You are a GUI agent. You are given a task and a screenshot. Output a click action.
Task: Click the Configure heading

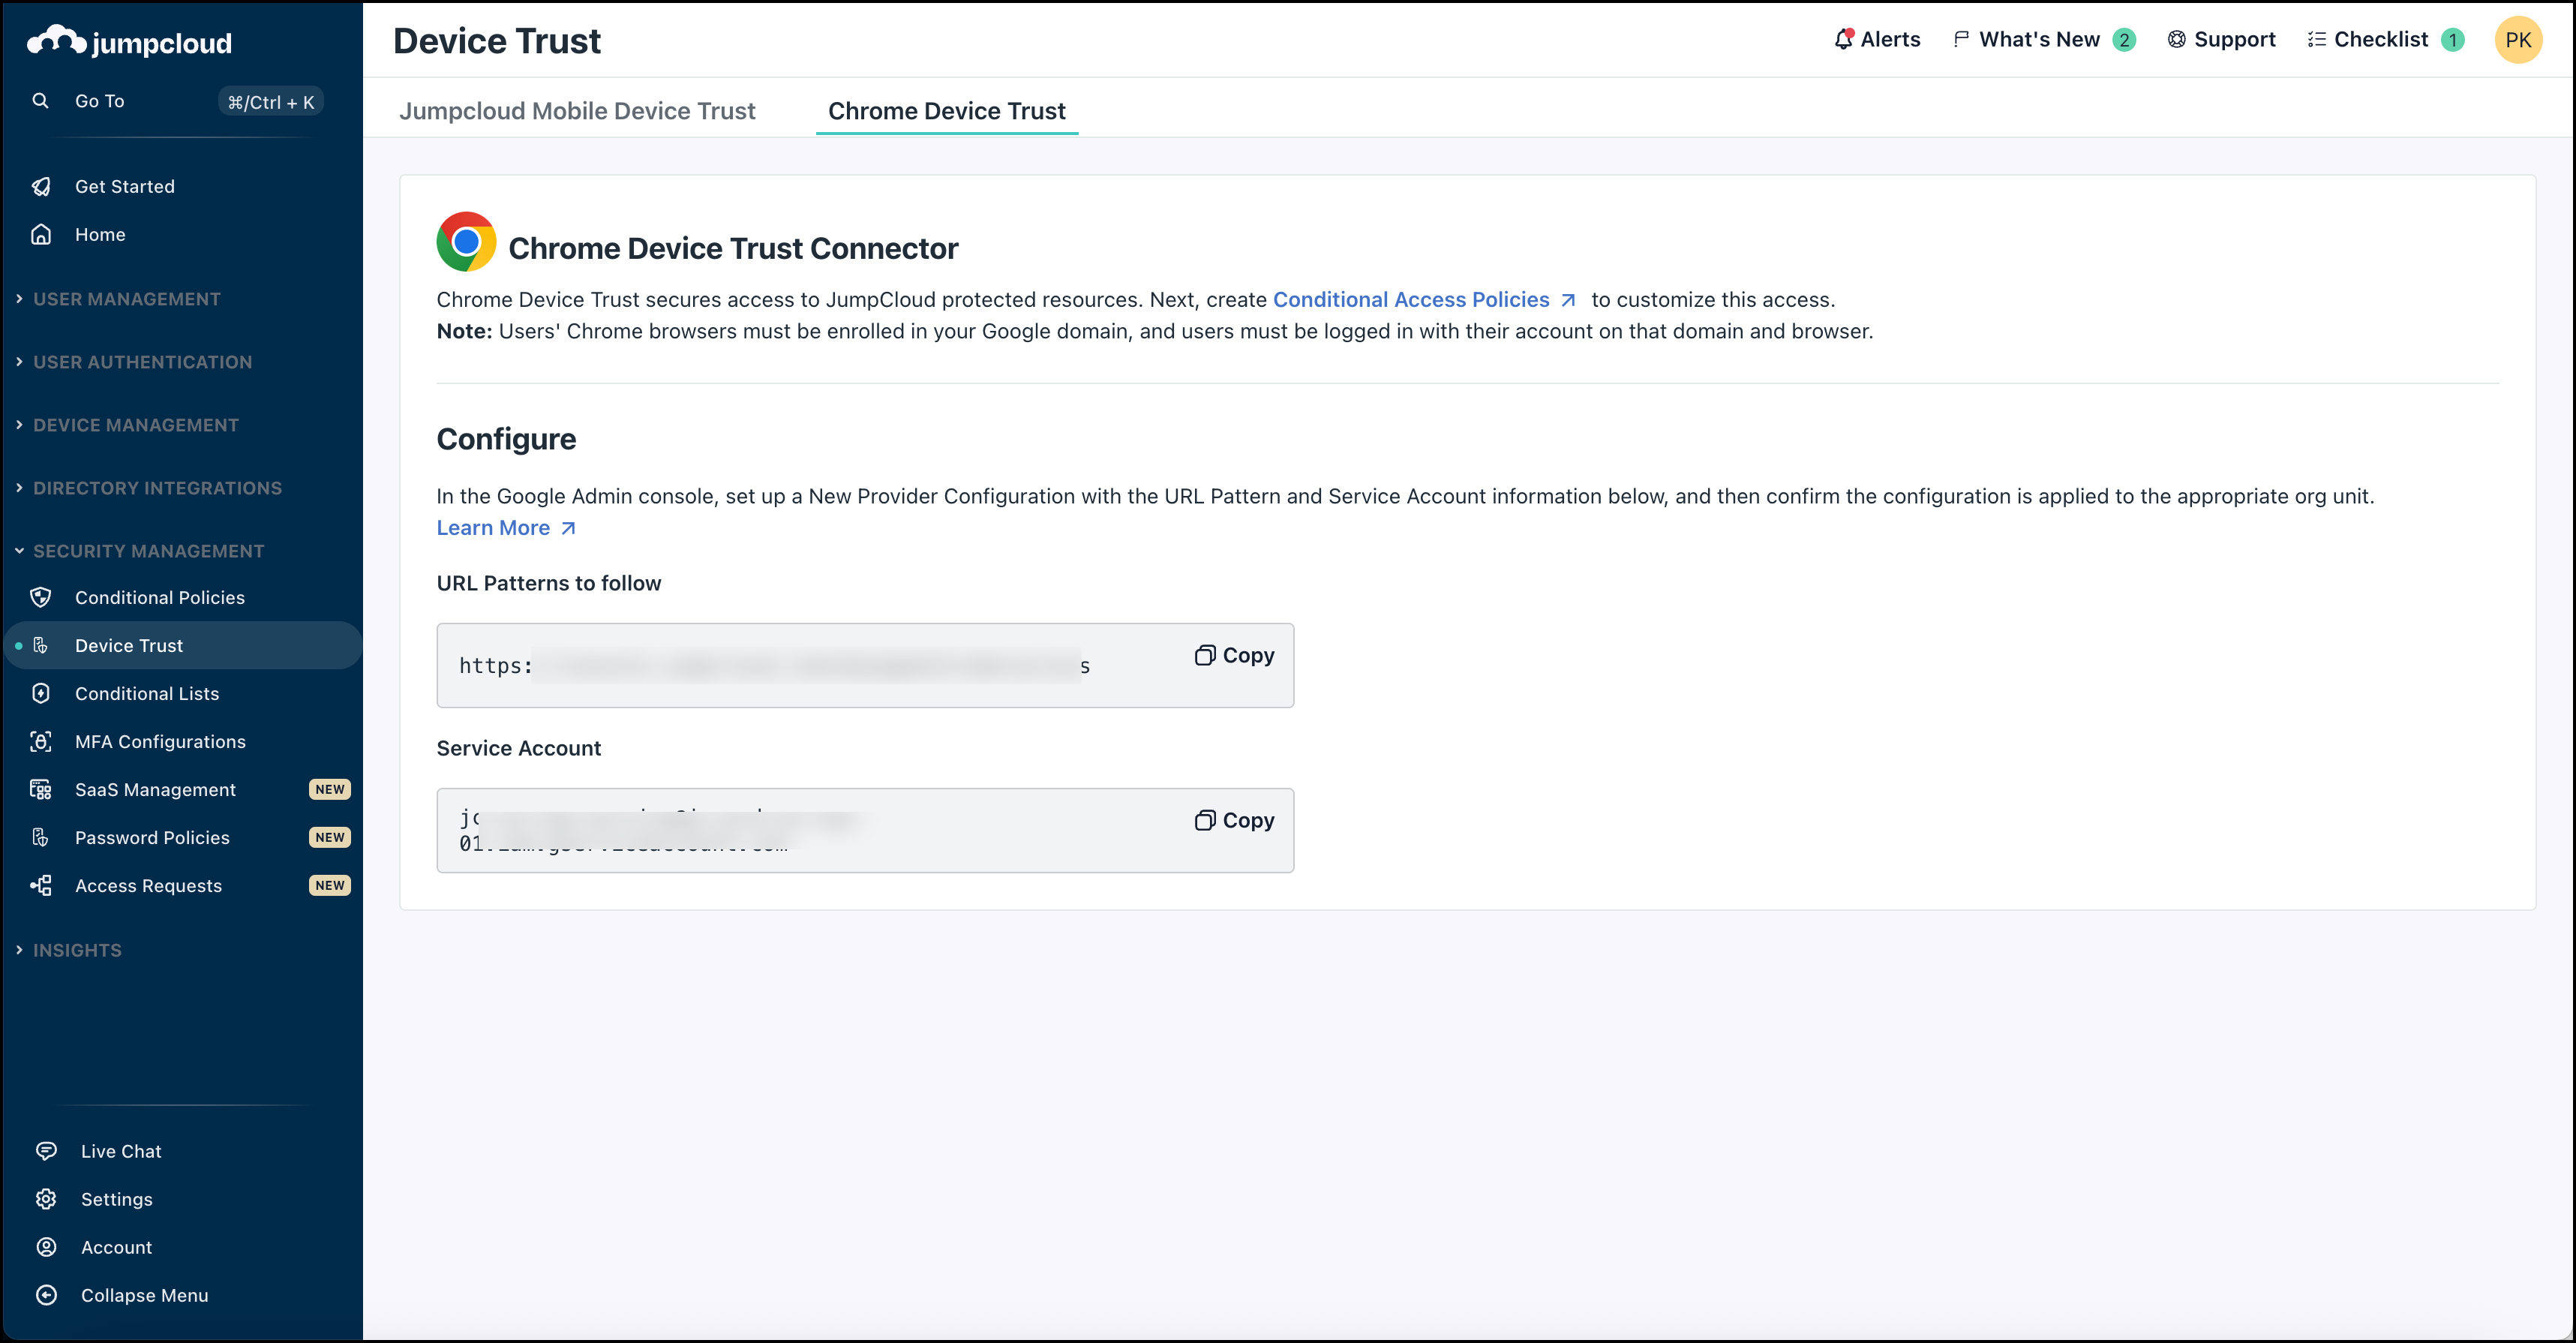click(506, 439)
